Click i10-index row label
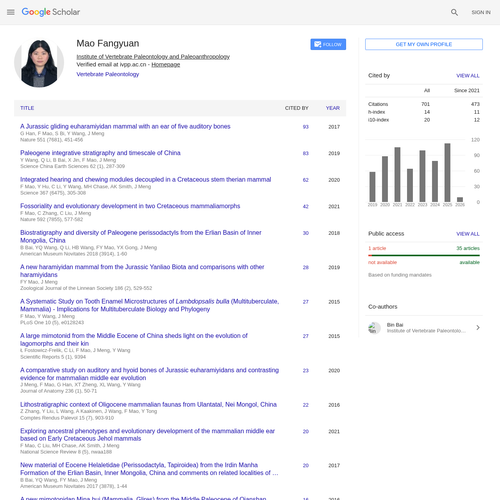 (378, 120)
